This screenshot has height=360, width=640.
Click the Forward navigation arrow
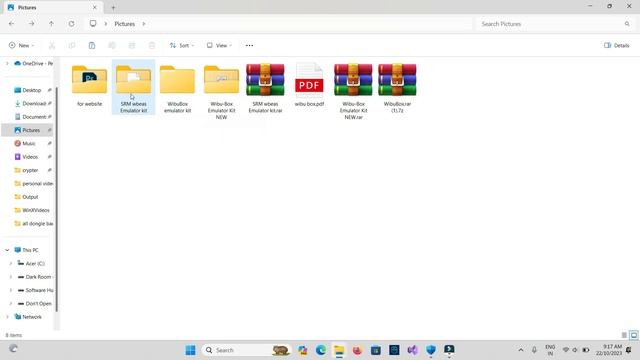(x=31, y=24)
